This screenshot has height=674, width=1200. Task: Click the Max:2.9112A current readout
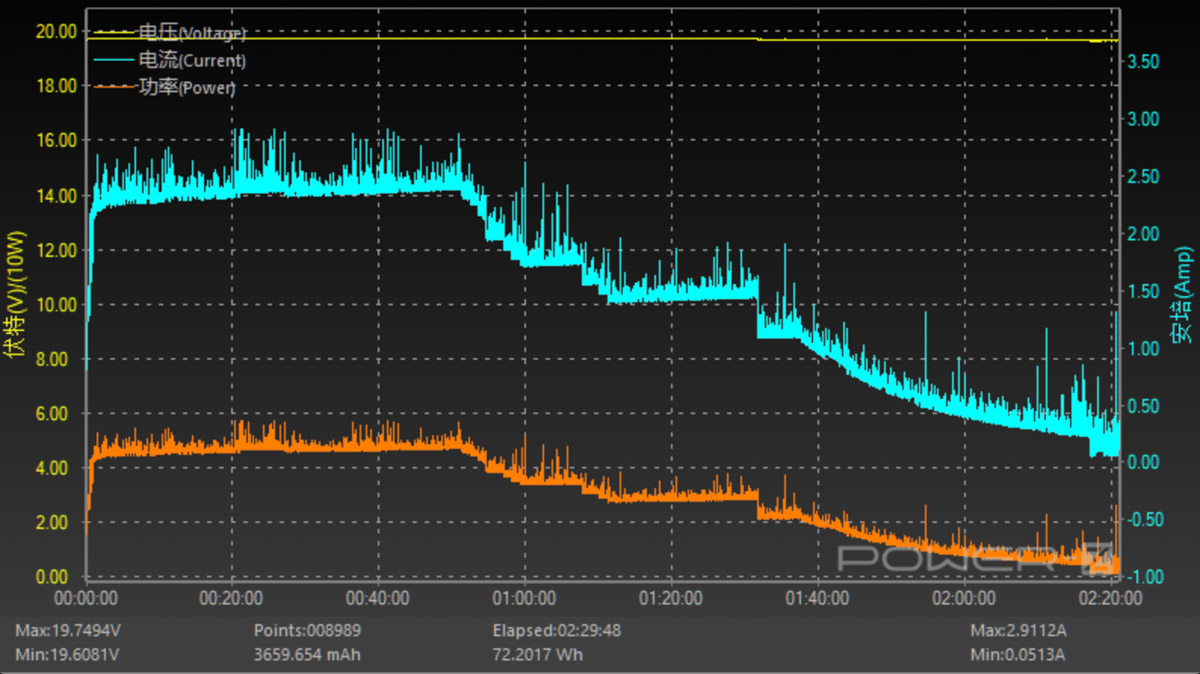point(1019,631)
